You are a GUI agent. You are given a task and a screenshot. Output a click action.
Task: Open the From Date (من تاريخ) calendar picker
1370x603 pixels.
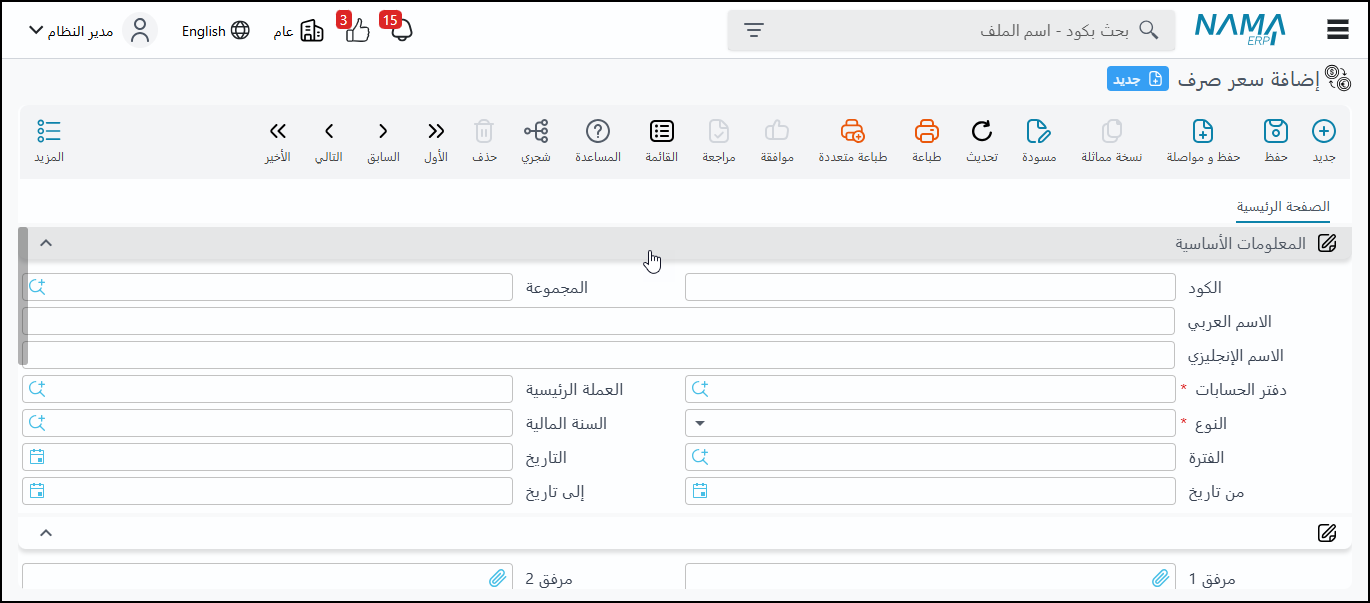pos(700,491)
